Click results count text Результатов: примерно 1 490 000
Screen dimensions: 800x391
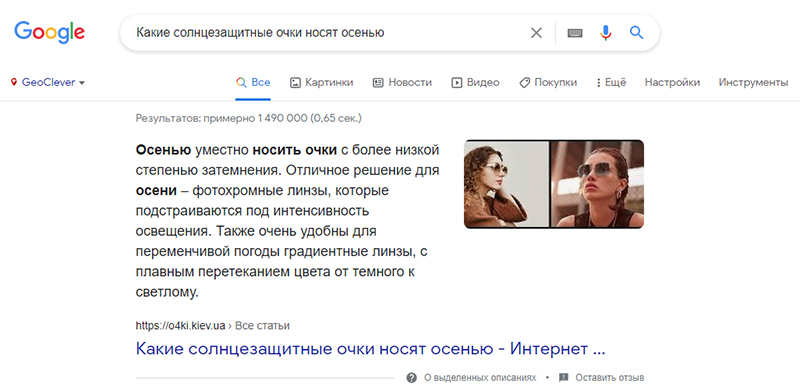248,118
